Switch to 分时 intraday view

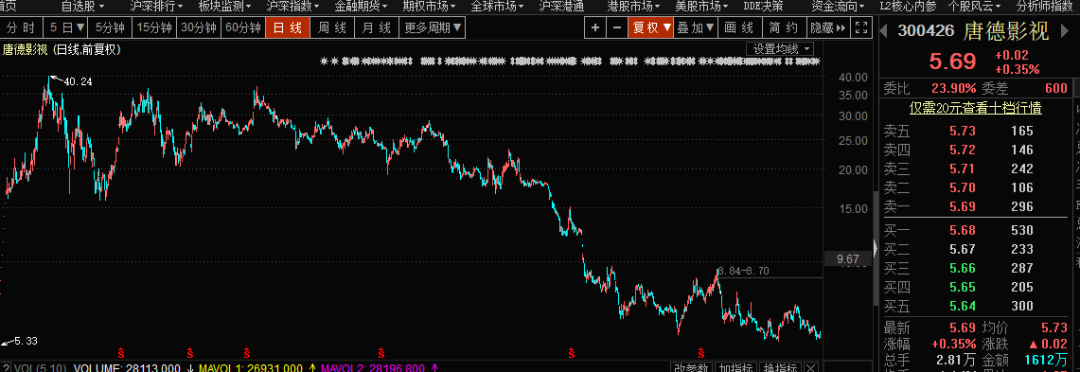(21, 28)
